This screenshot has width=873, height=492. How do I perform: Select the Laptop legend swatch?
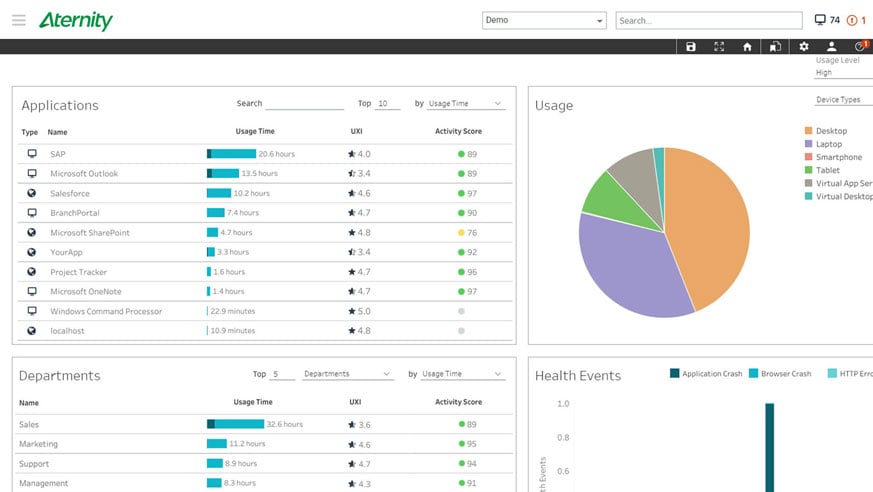click(x=808, y=144)
